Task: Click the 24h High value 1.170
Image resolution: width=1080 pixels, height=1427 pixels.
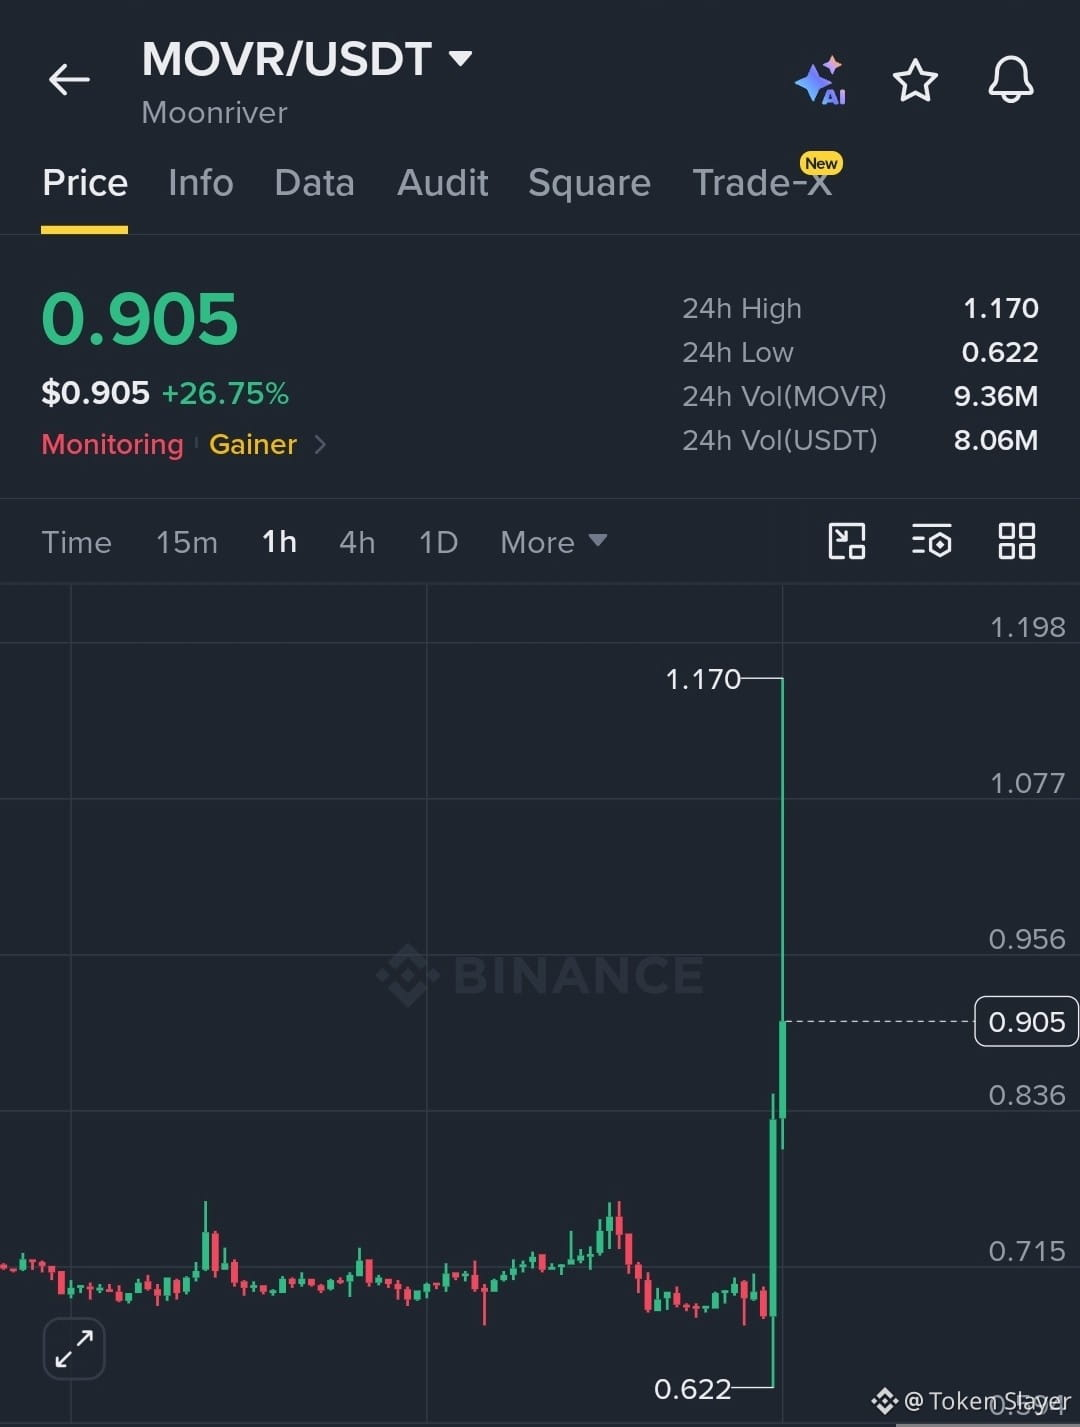Action: 1001,308
